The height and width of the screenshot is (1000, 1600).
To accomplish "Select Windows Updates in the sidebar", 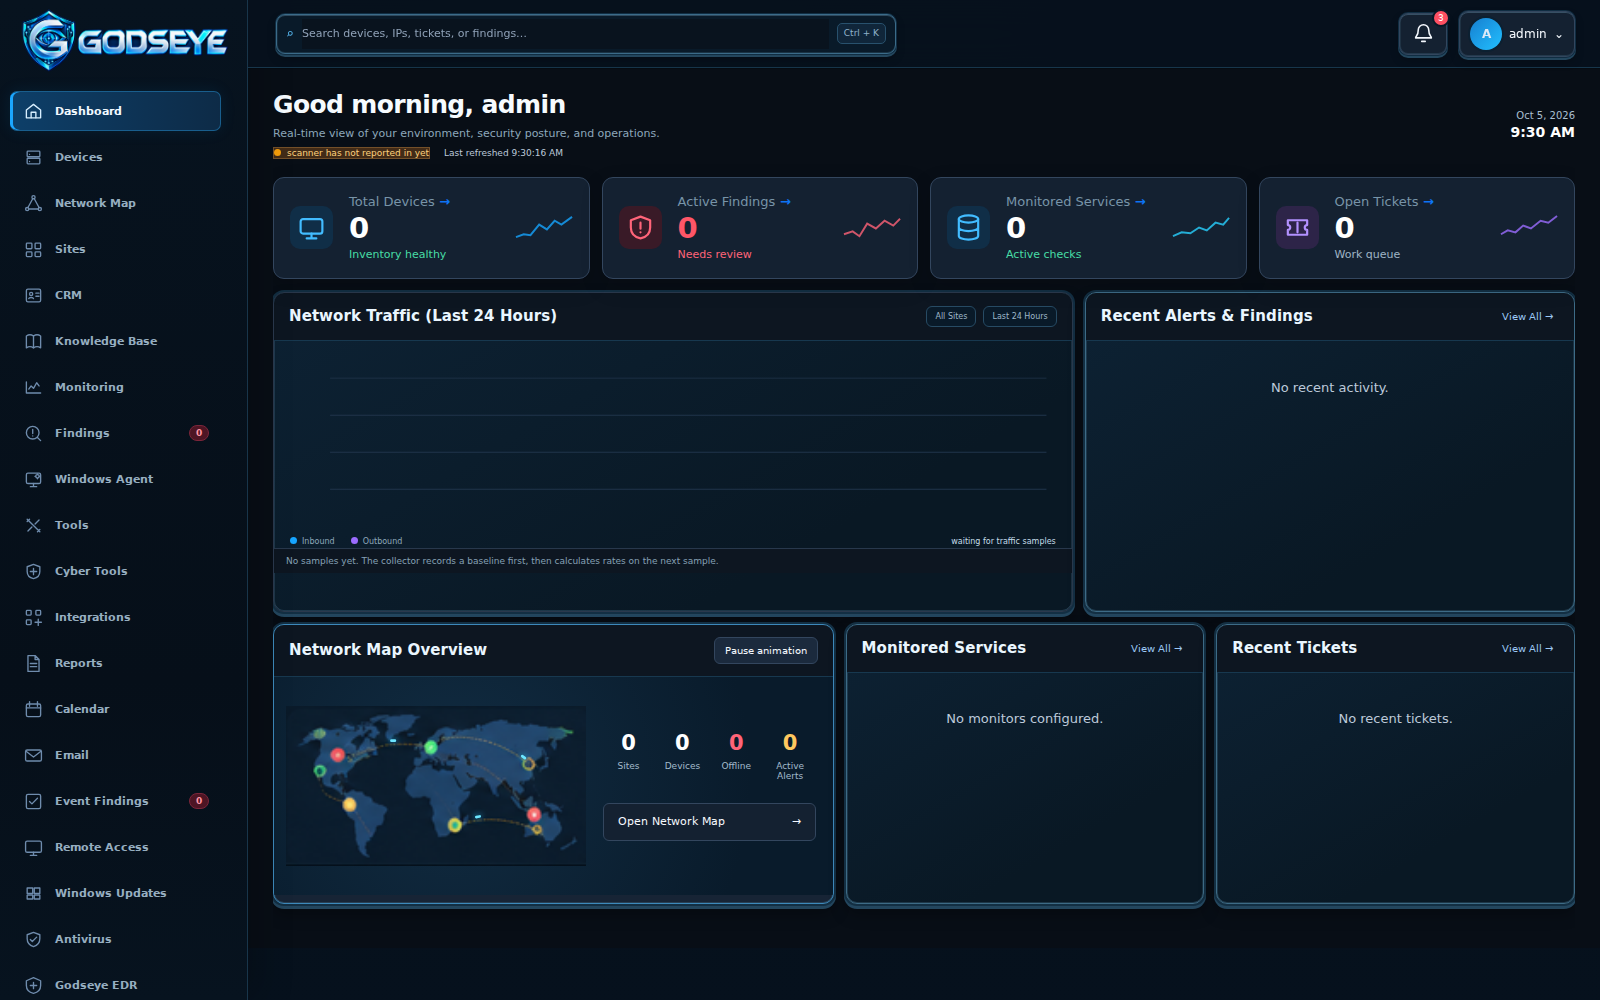I will (x=115, y=893).
